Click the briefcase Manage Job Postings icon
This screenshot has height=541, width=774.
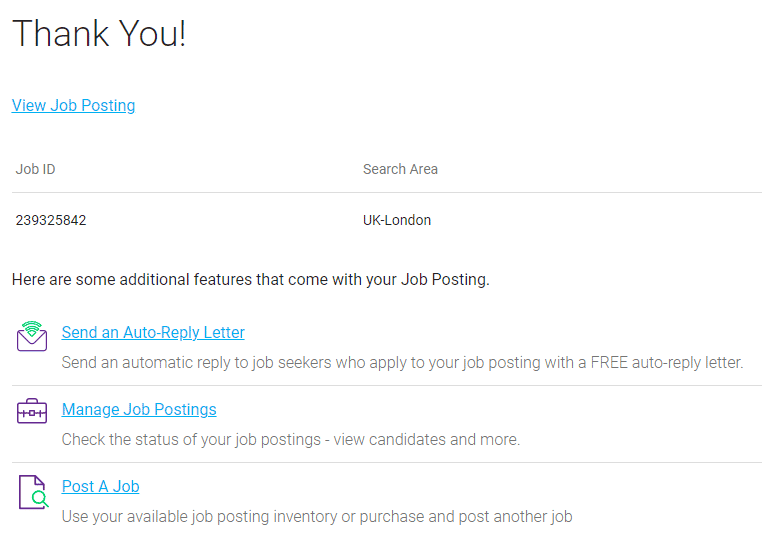[32, 411]
